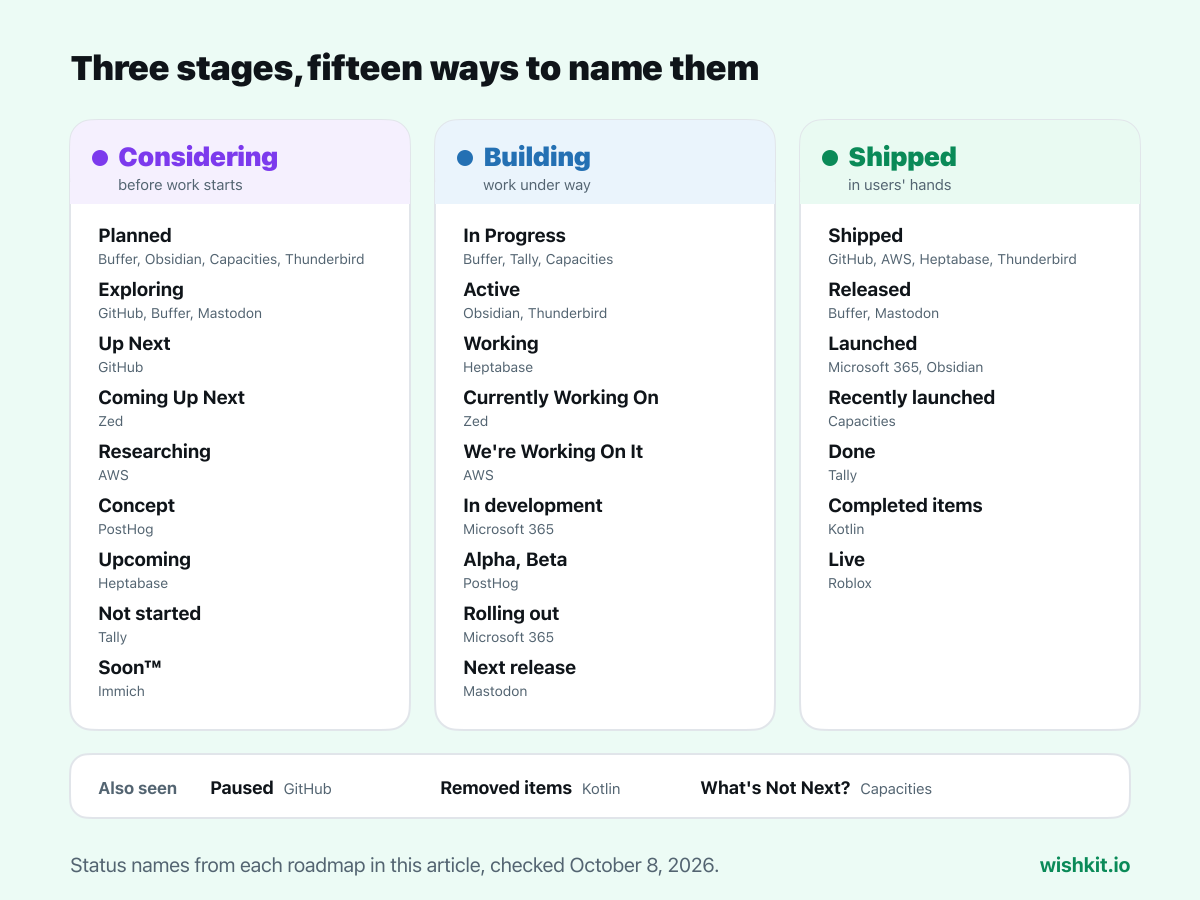Click the blue dot beside Building
This screenshot has width=1200, height=900.
pos(465,158)
